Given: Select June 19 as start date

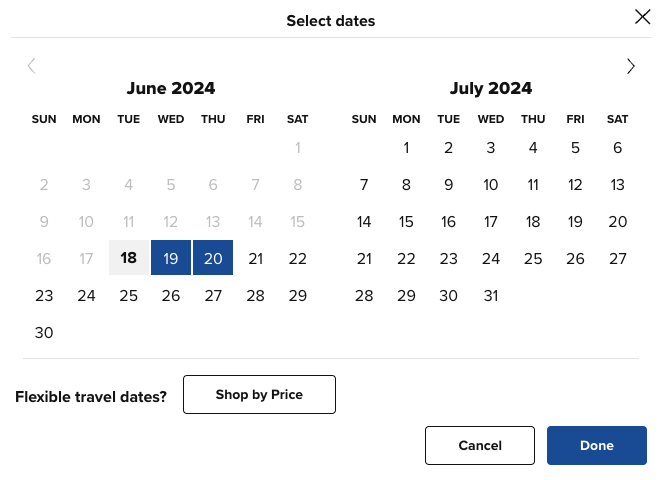Looking at the screenshot, I should click(171, 258).
